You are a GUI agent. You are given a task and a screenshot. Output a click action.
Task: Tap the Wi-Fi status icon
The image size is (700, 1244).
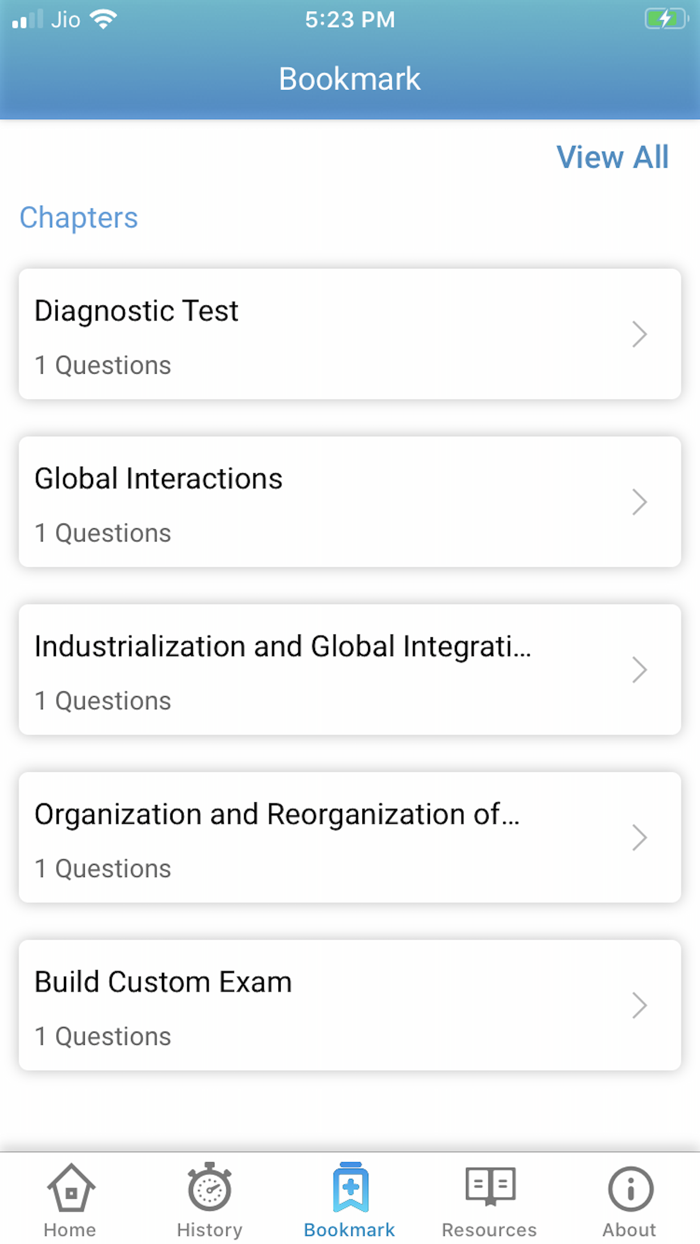tap(102, 19)
